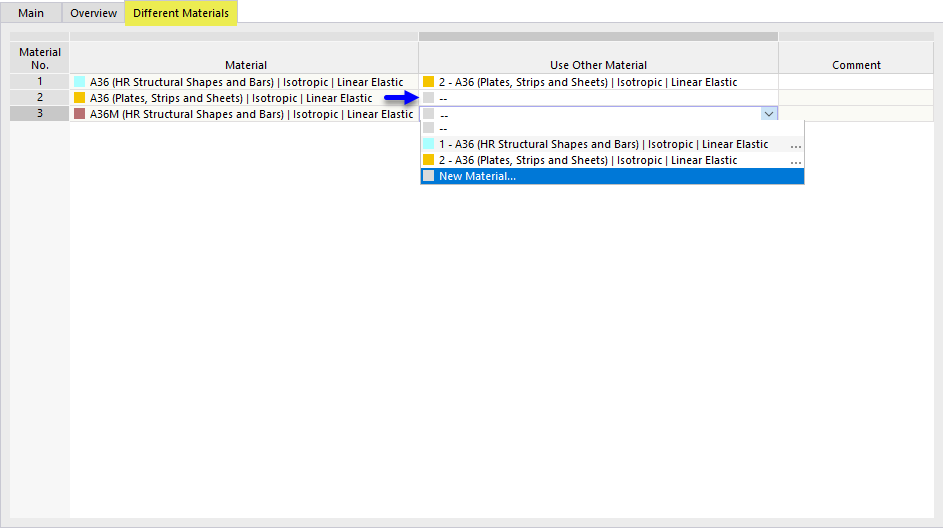The image size is (943, 528).
Task: Click 'A36M (HR Structural Shapes and Bars)' material cell
Action: pos(244,114)
